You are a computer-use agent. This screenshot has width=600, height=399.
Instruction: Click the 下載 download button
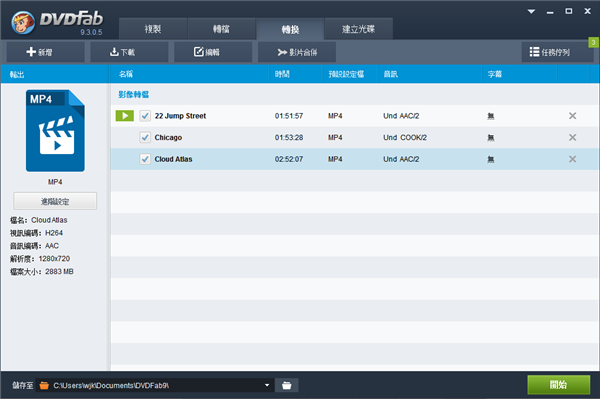pos(129,52)
